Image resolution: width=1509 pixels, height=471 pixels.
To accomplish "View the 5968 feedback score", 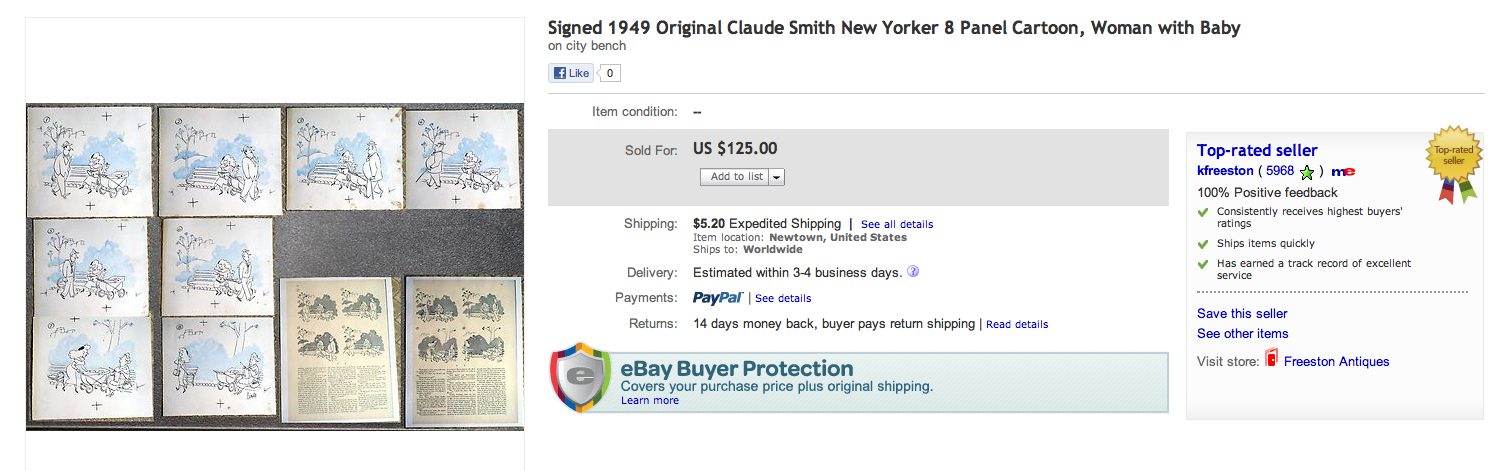I will (1280, 171).
